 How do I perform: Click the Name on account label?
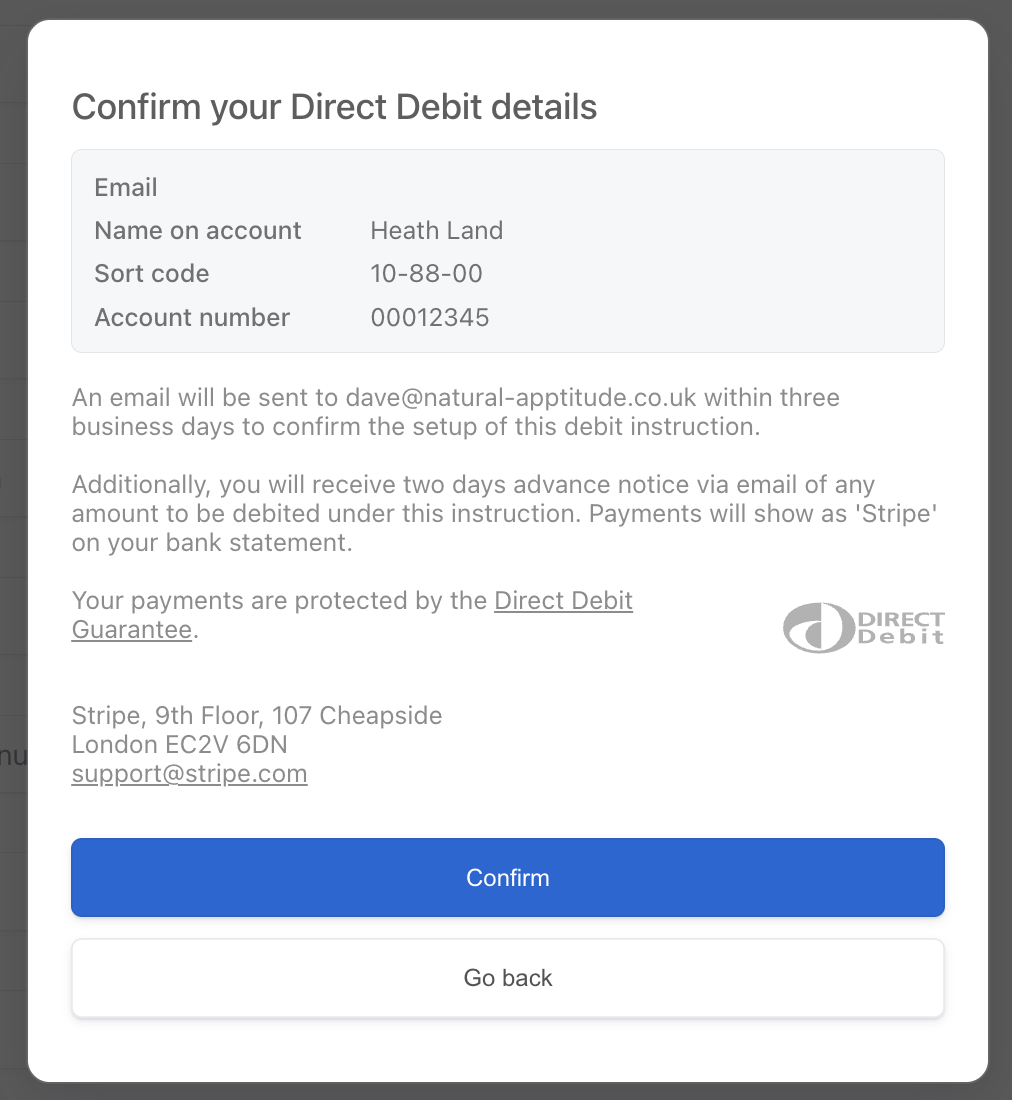(198, 230)
